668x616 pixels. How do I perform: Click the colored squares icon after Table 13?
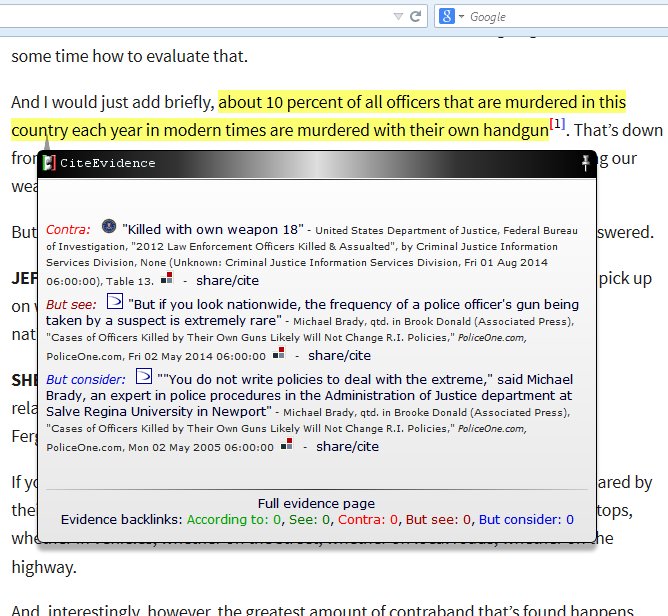tap(167, 278)
